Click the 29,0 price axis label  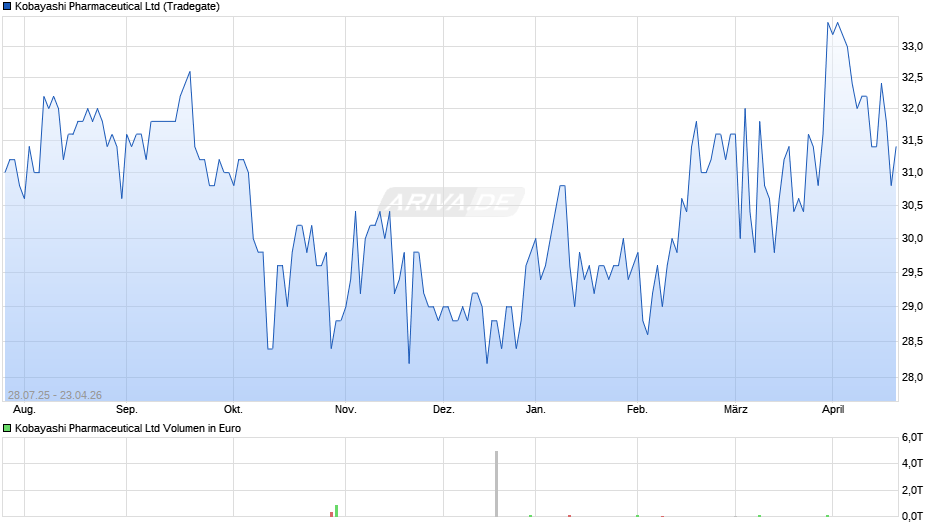(x=912, y=306)
